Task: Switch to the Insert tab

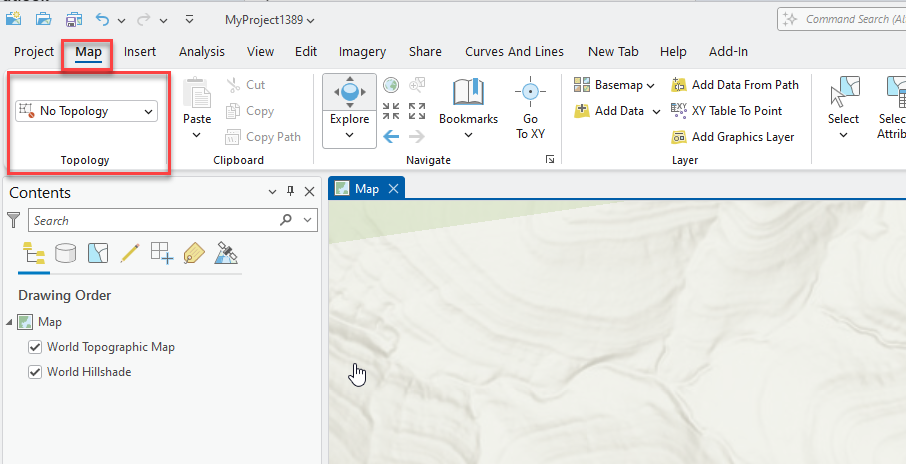Action: pyautogui.click(x=140, y=51)
